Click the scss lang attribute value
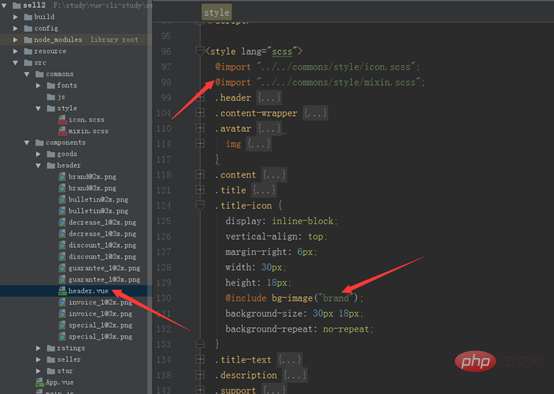 point(282,52)
